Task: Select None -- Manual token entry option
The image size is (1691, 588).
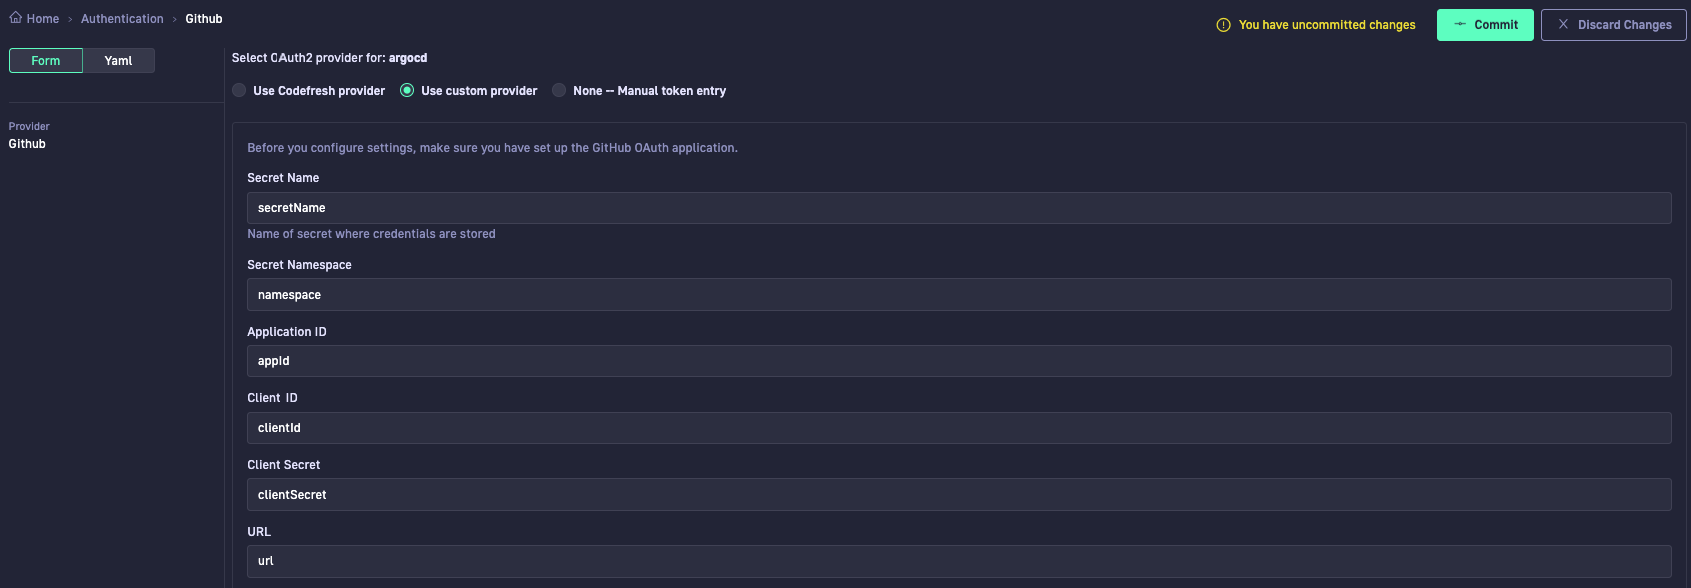Action: point(559,90)
